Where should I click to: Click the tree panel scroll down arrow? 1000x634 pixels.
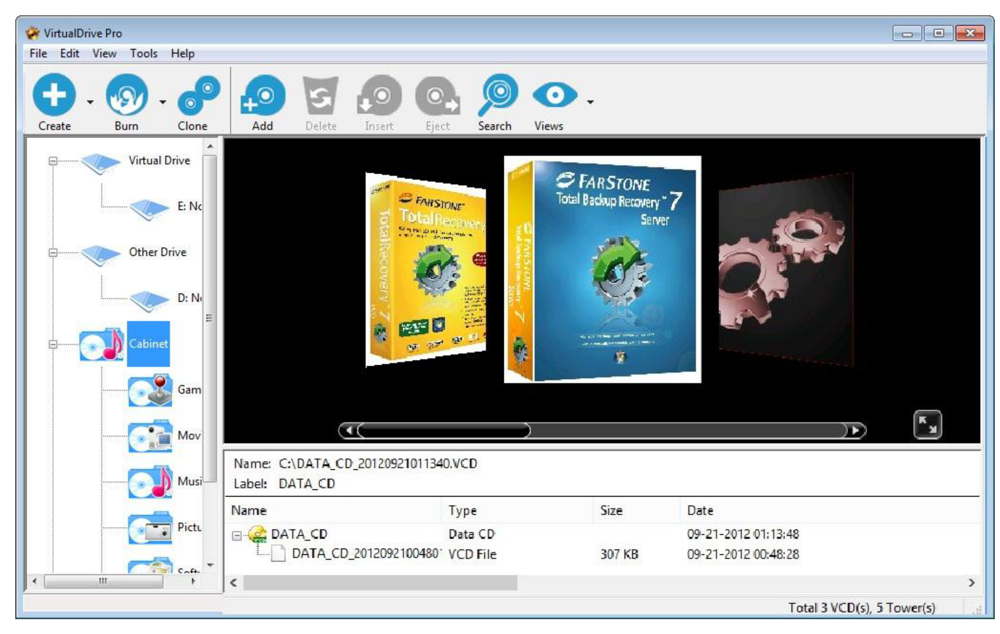pos(210,565)
